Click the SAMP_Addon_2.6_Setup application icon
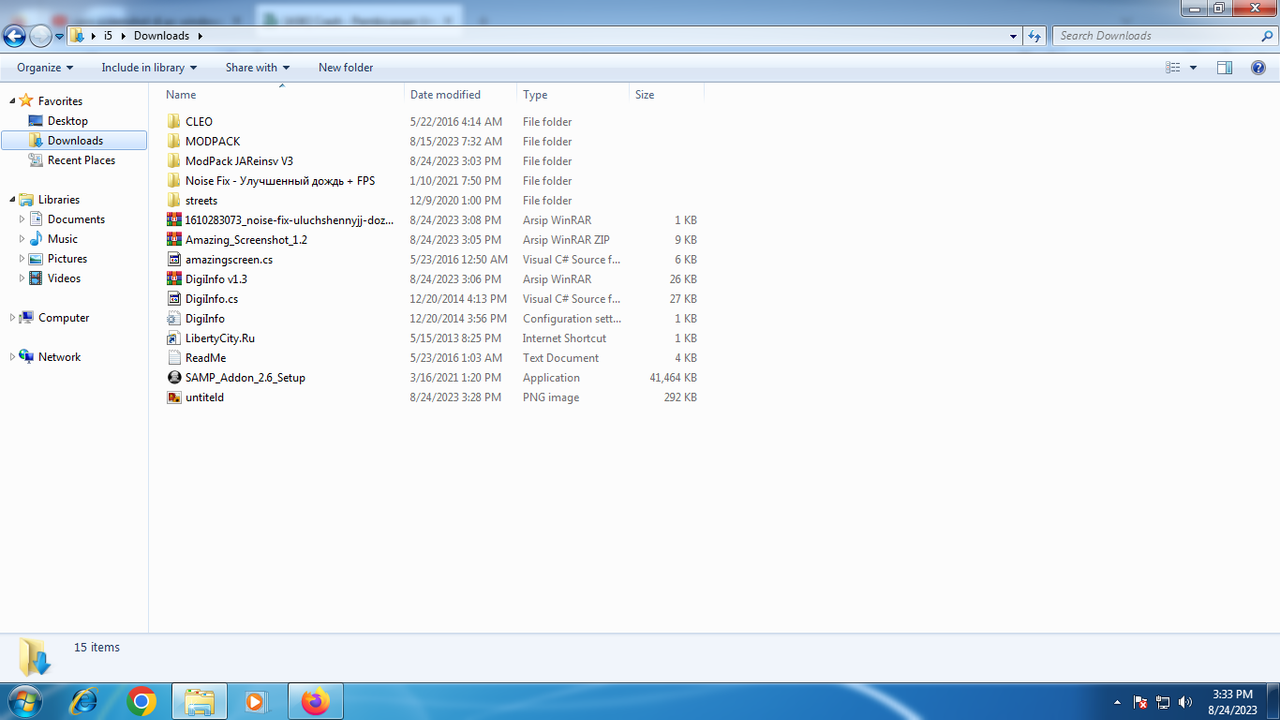Image resolution: width=1280 pixels, height=720 pixels. coord(175,378)
